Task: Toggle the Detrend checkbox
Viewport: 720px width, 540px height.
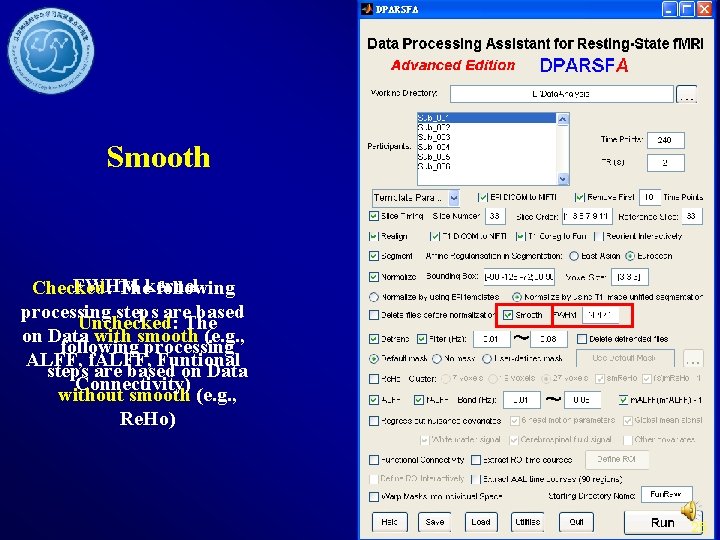Action: (x=374, y=339)
